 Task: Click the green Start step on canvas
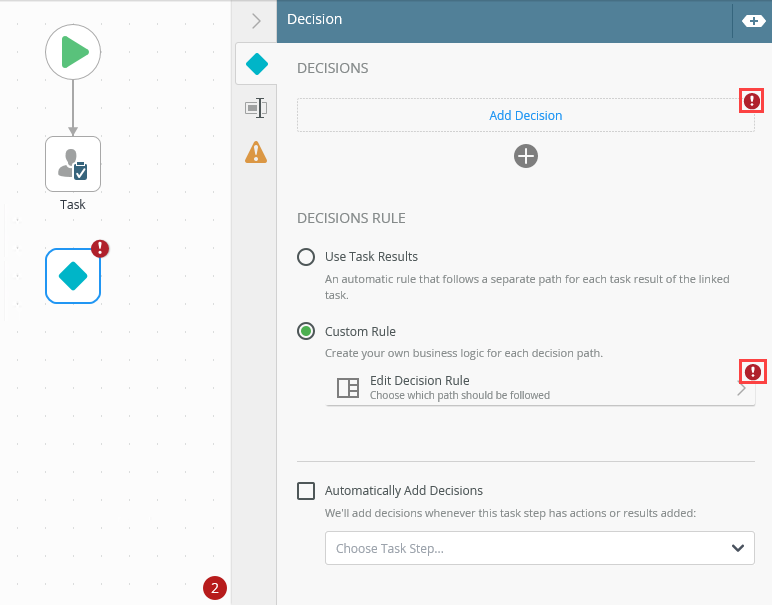(x=73, y=52)
